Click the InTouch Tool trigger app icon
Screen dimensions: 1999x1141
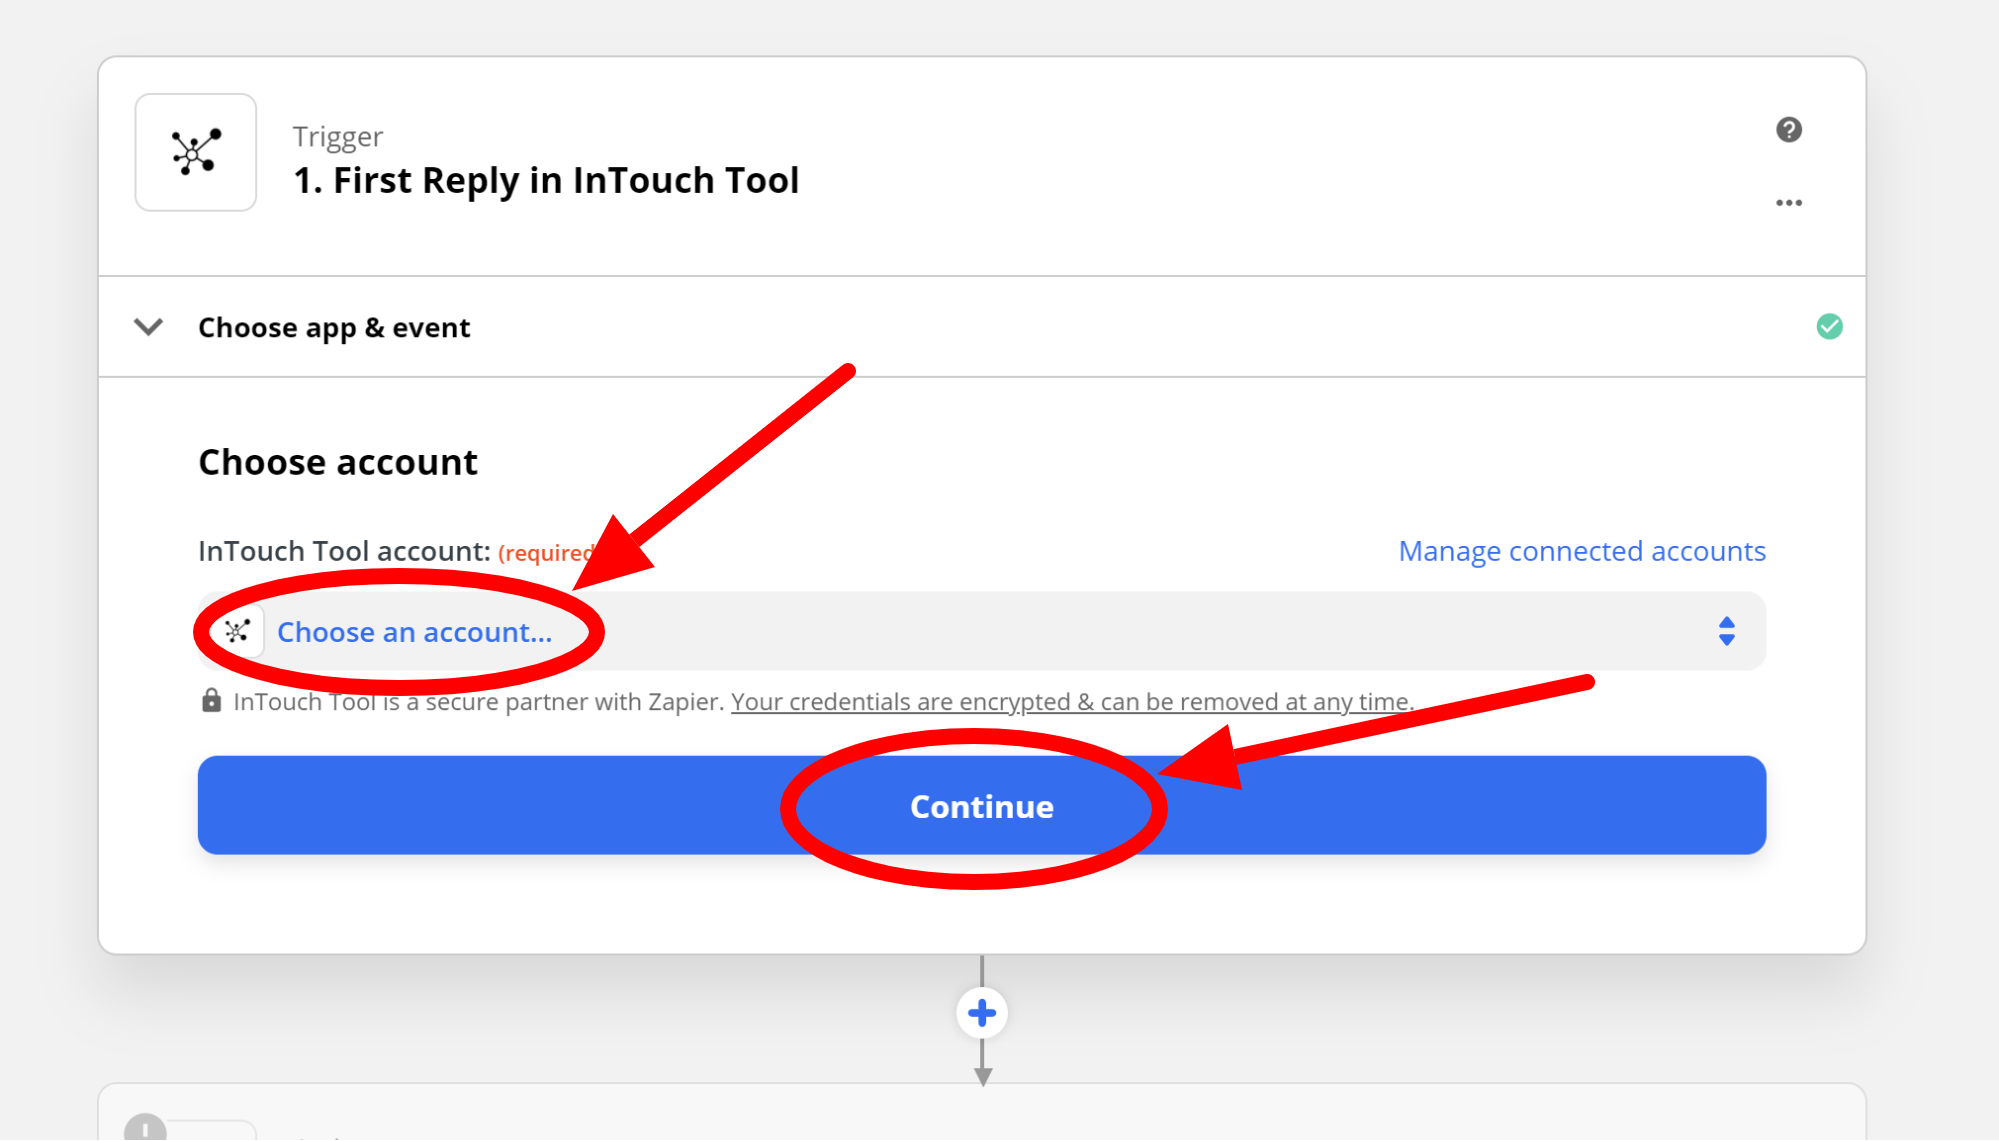coord(196,152)
